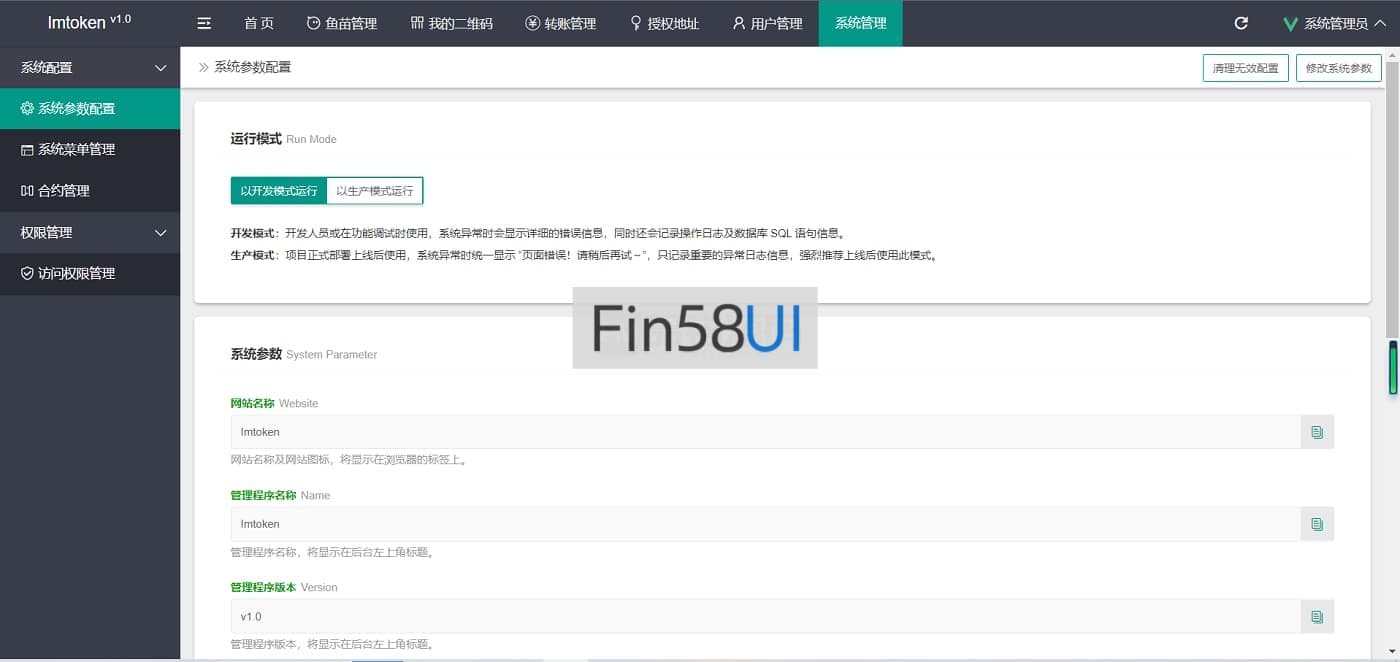The height and width of the screenshot is (662, 1400).
Task: Select 系统参数配置 in the sidebar
Action: [x=77, y=108]
